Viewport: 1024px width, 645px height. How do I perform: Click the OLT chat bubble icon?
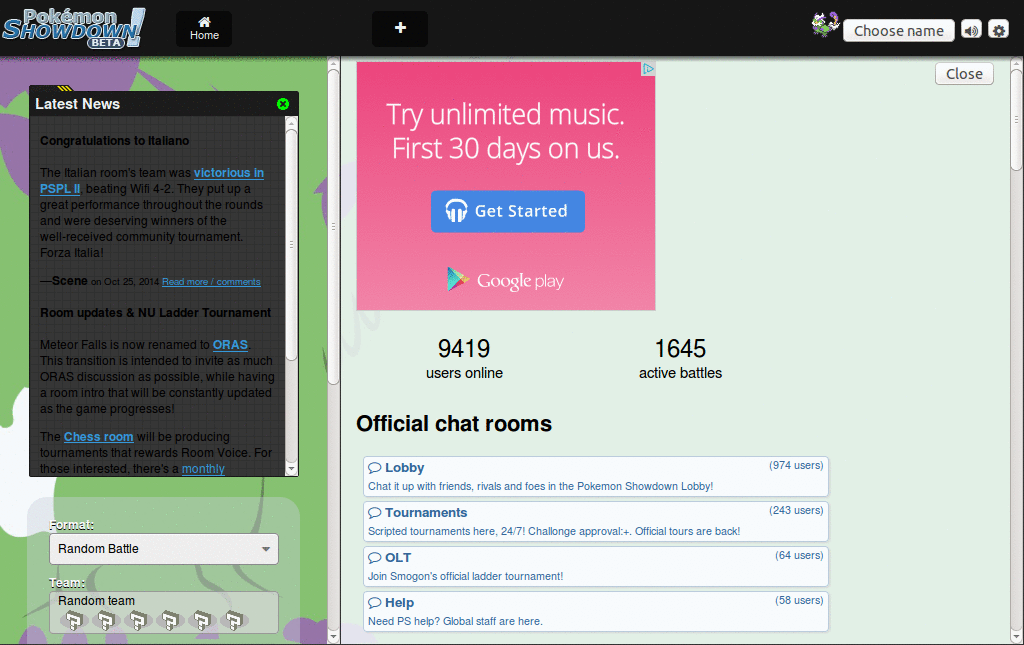click(375, 558)
